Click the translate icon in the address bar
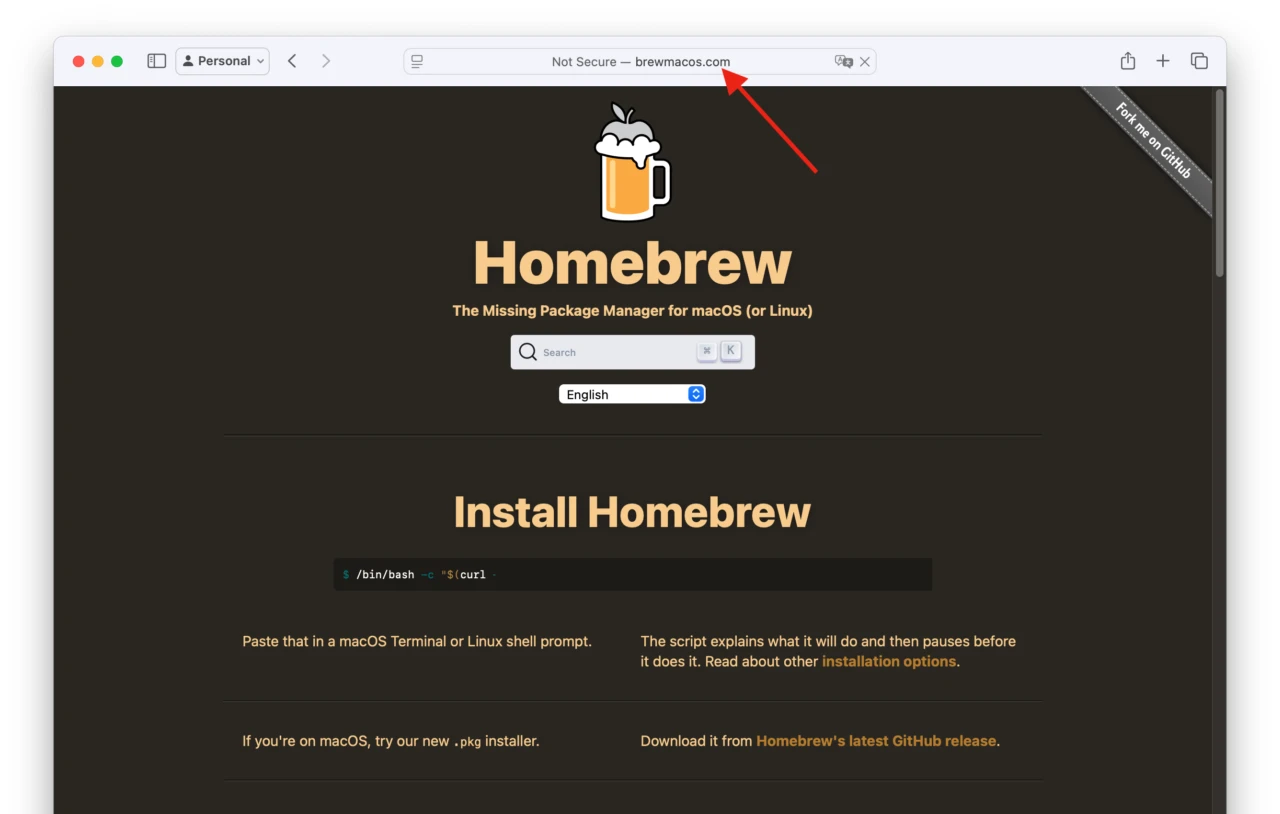Viewport: 1280px width, 814px height. [844, 61]
